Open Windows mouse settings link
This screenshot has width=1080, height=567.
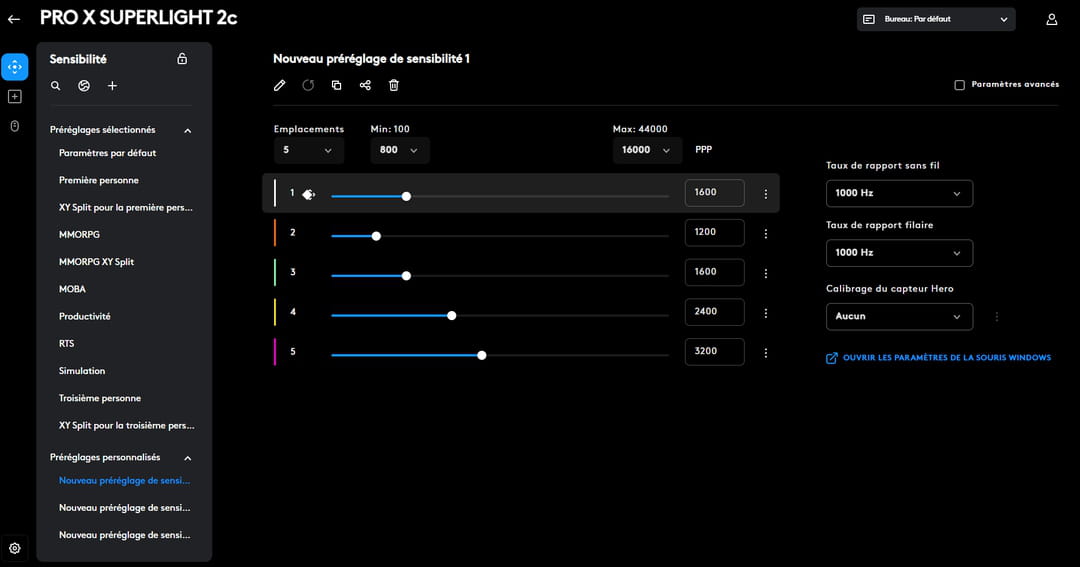[946, 358]
